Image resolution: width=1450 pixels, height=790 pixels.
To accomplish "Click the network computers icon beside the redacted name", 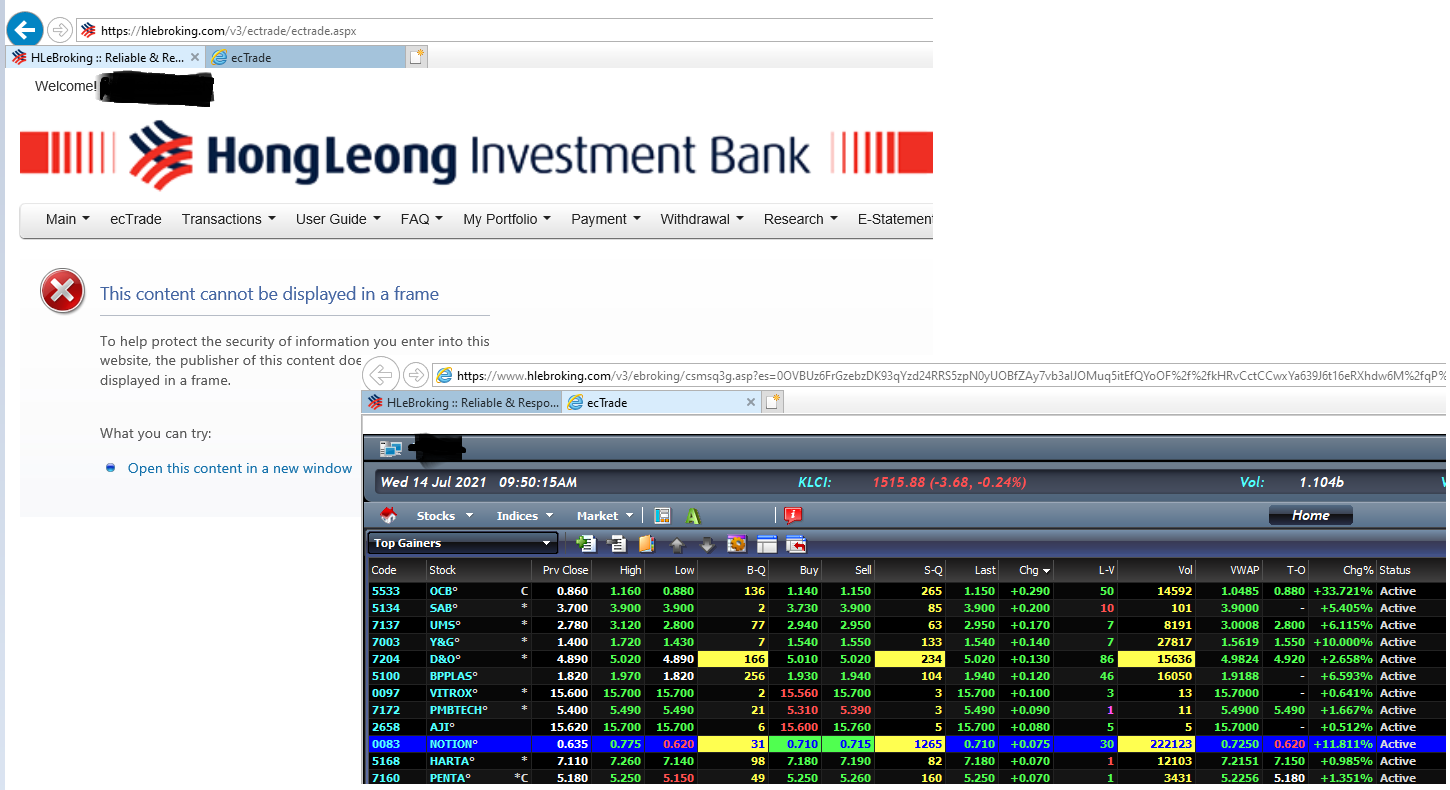I will click(390, 450).
